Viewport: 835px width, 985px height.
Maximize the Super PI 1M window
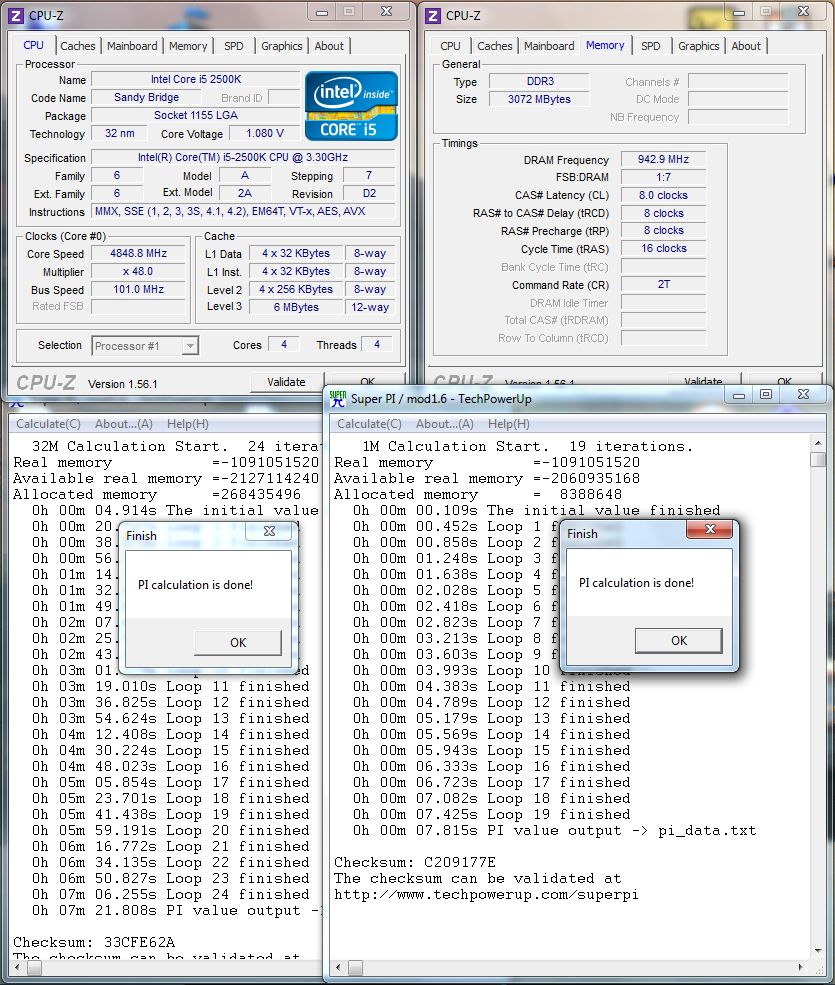(x=766, y=395)
